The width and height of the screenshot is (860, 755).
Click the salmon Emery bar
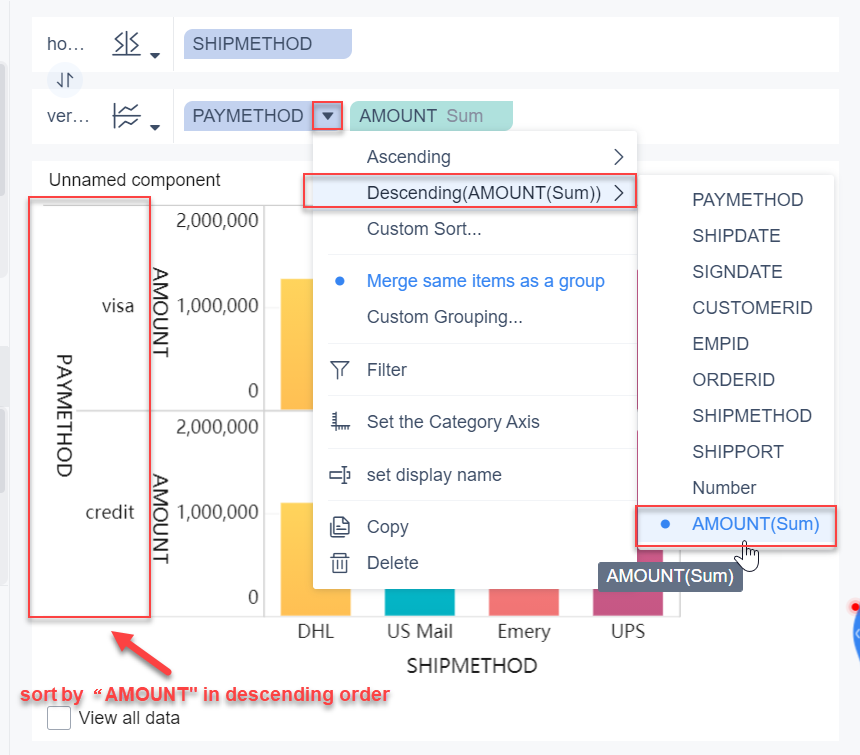[524, 602]
